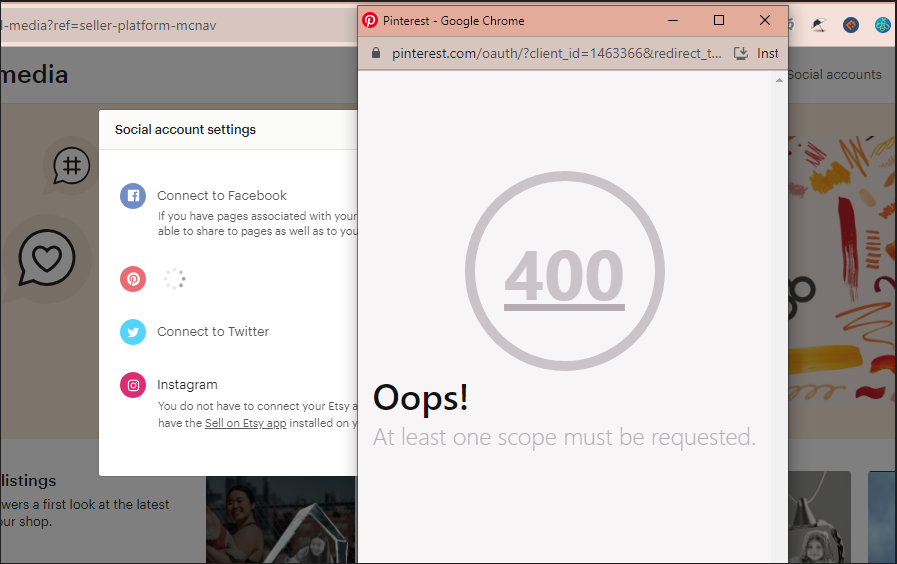Open the Social accounts tab
The image size is (897, 564).
835,75
